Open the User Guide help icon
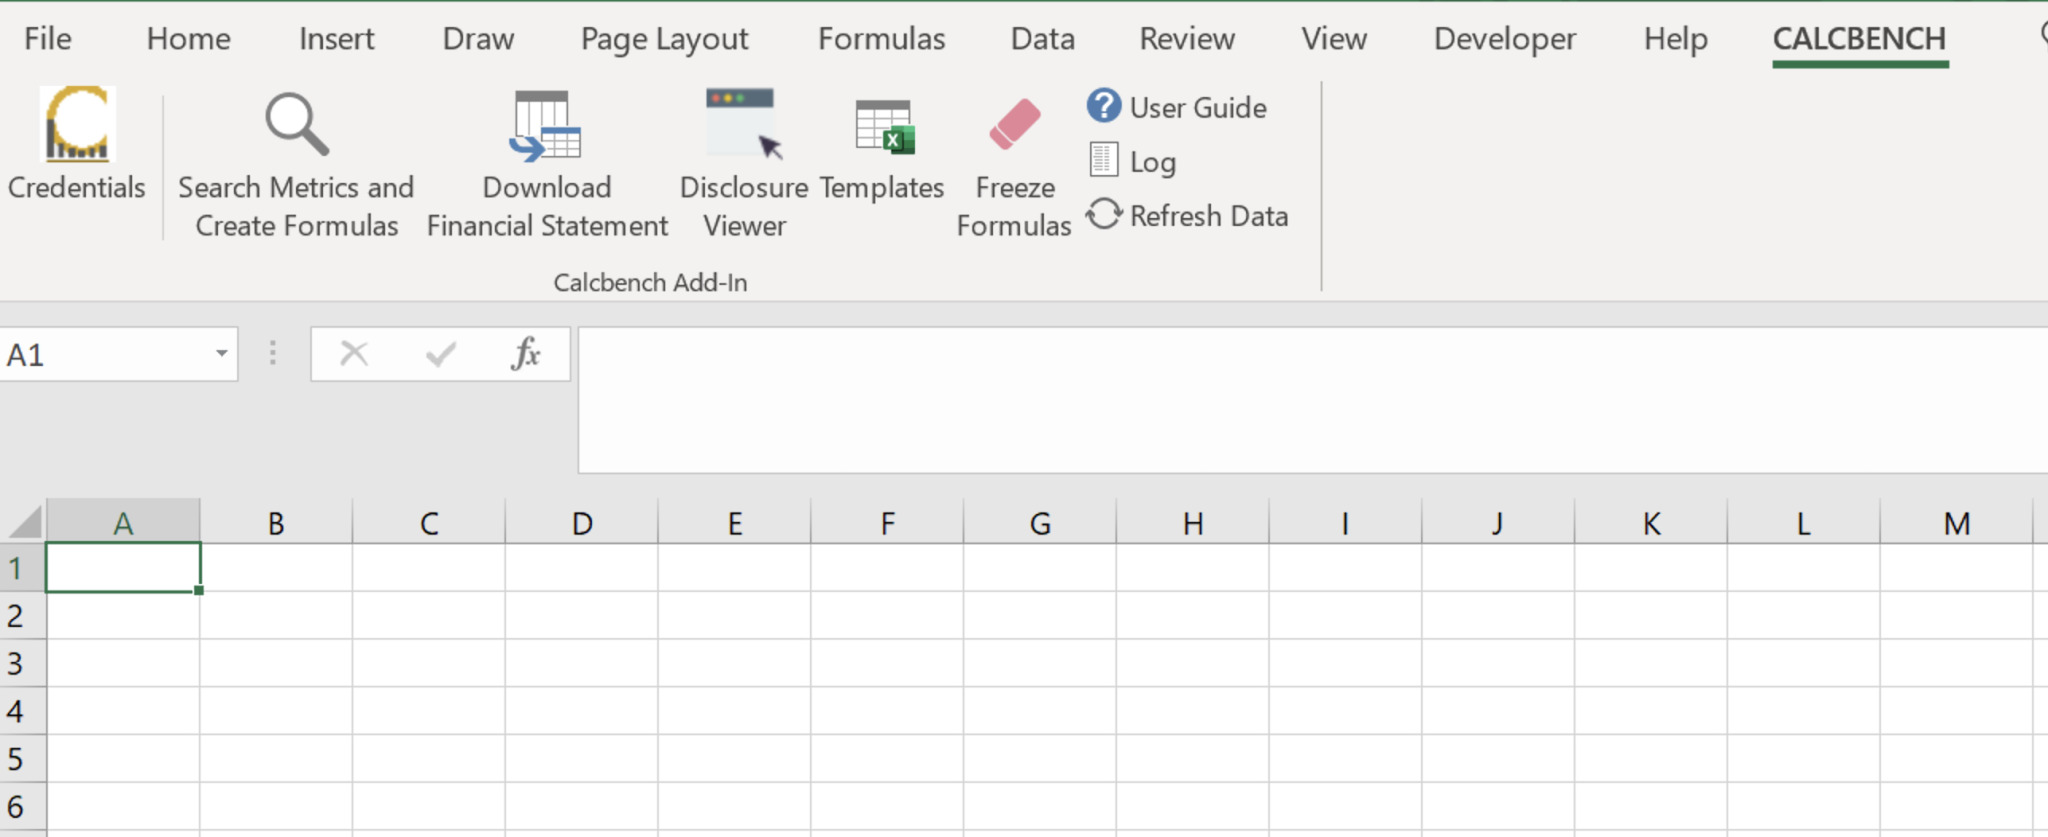This screenshot has height=837, width=2048. pyautogui.click(x=1104, y=106)
